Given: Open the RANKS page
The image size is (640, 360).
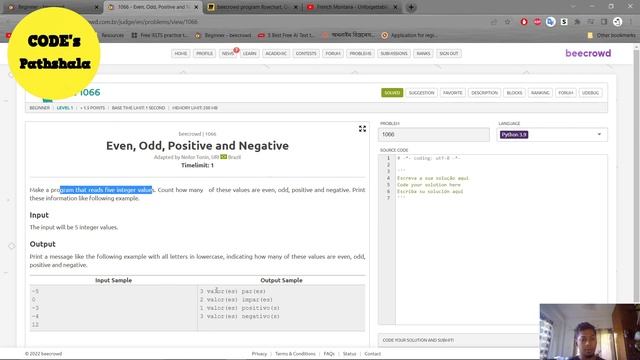Looking at the screenshot, I should click(423, 53).
